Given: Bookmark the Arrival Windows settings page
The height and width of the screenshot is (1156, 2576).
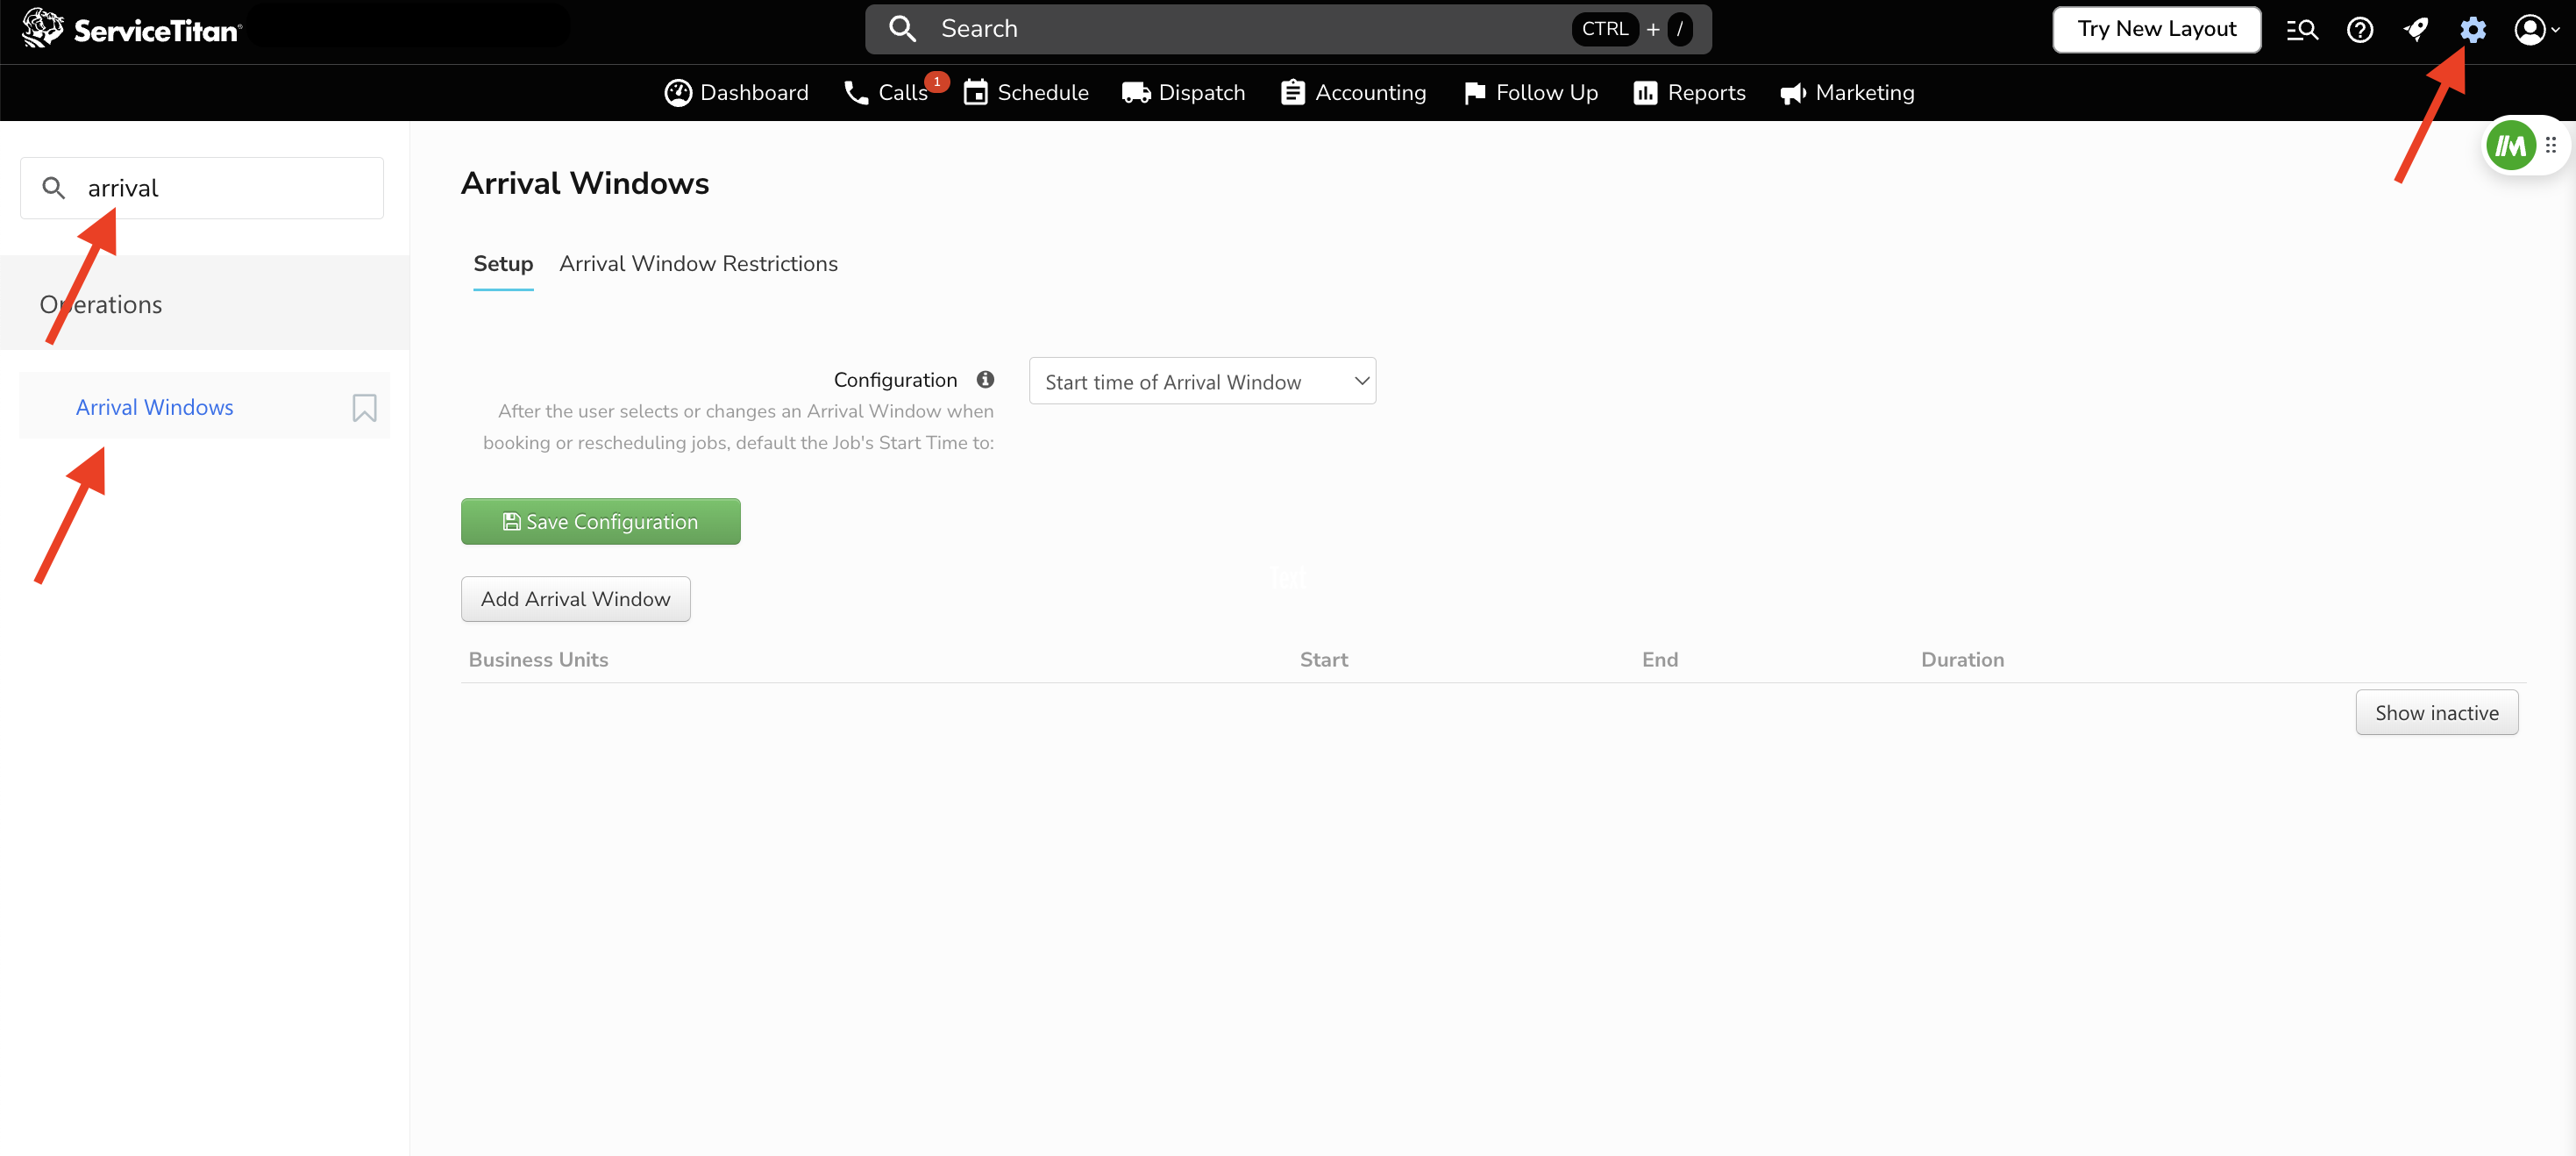Looking at the screenshot, I should 364,407.
